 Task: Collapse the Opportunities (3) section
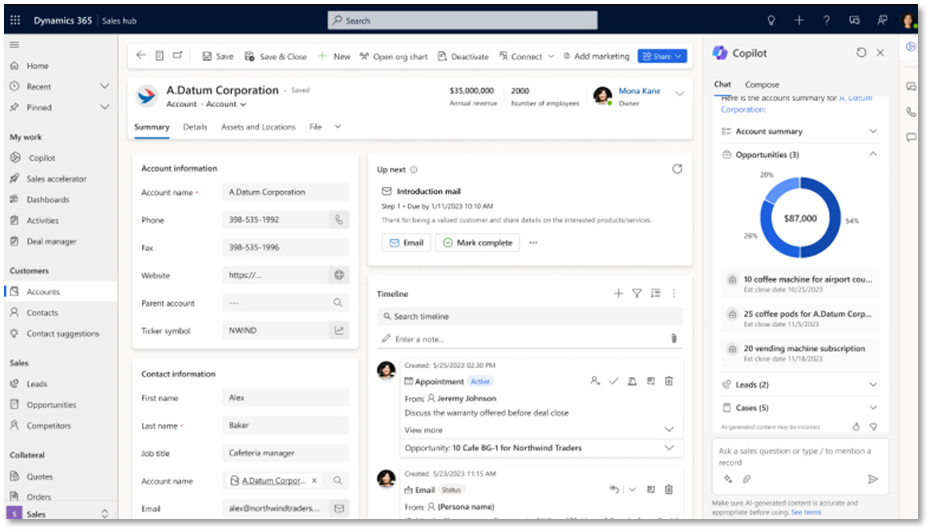[873, 155]
